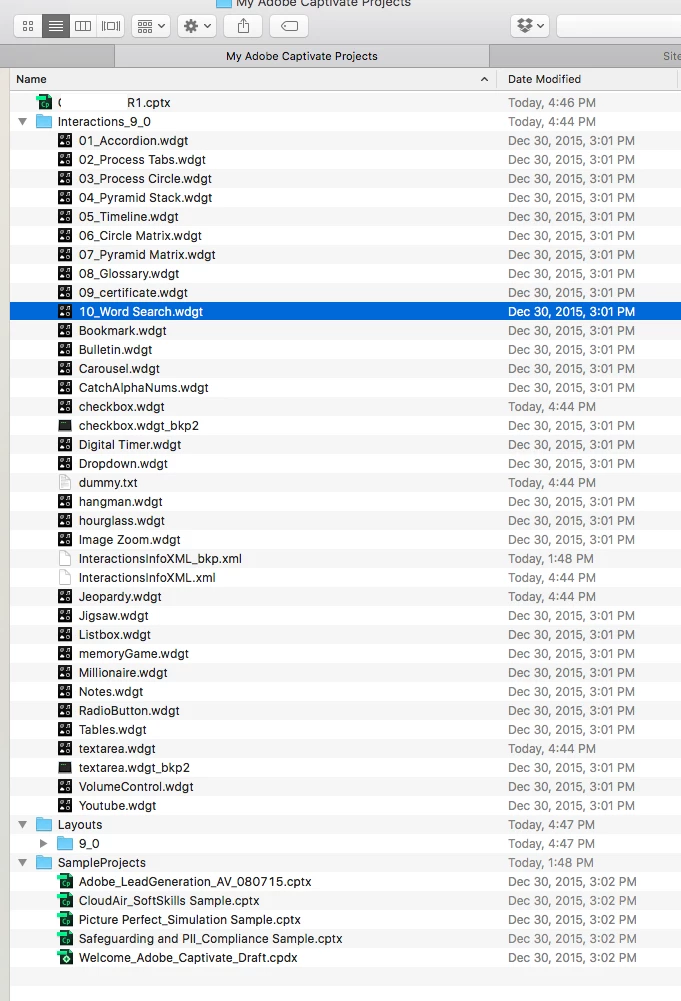Screen dimensions: 681x1001
Task: Expand the 9_0 folder
Action: (43, 843)
